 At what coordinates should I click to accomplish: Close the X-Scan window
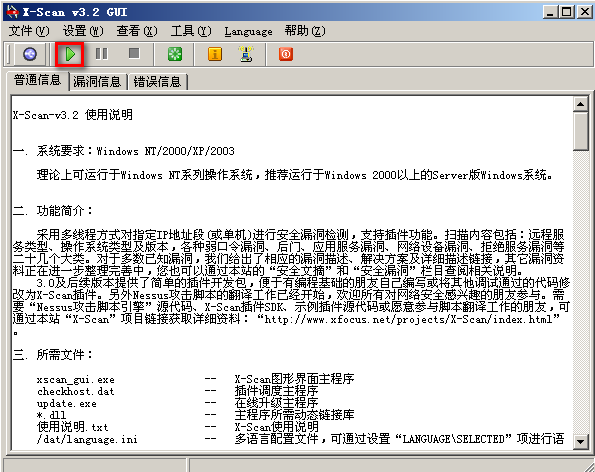(585, 12)
